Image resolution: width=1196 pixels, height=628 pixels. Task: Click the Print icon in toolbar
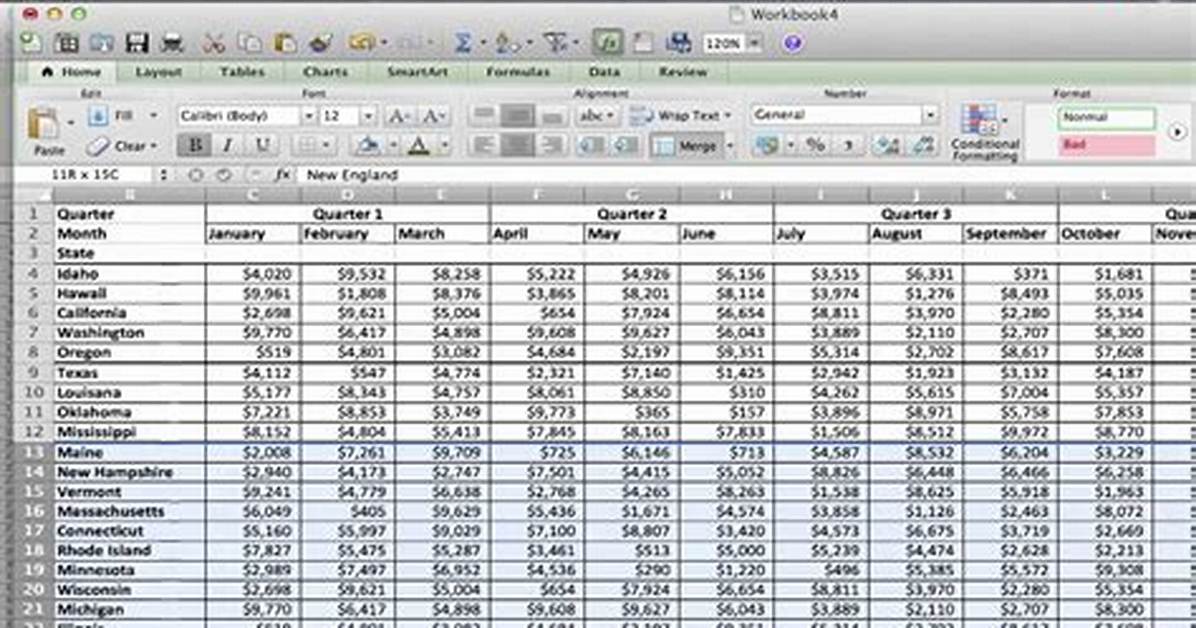[172, 43]
